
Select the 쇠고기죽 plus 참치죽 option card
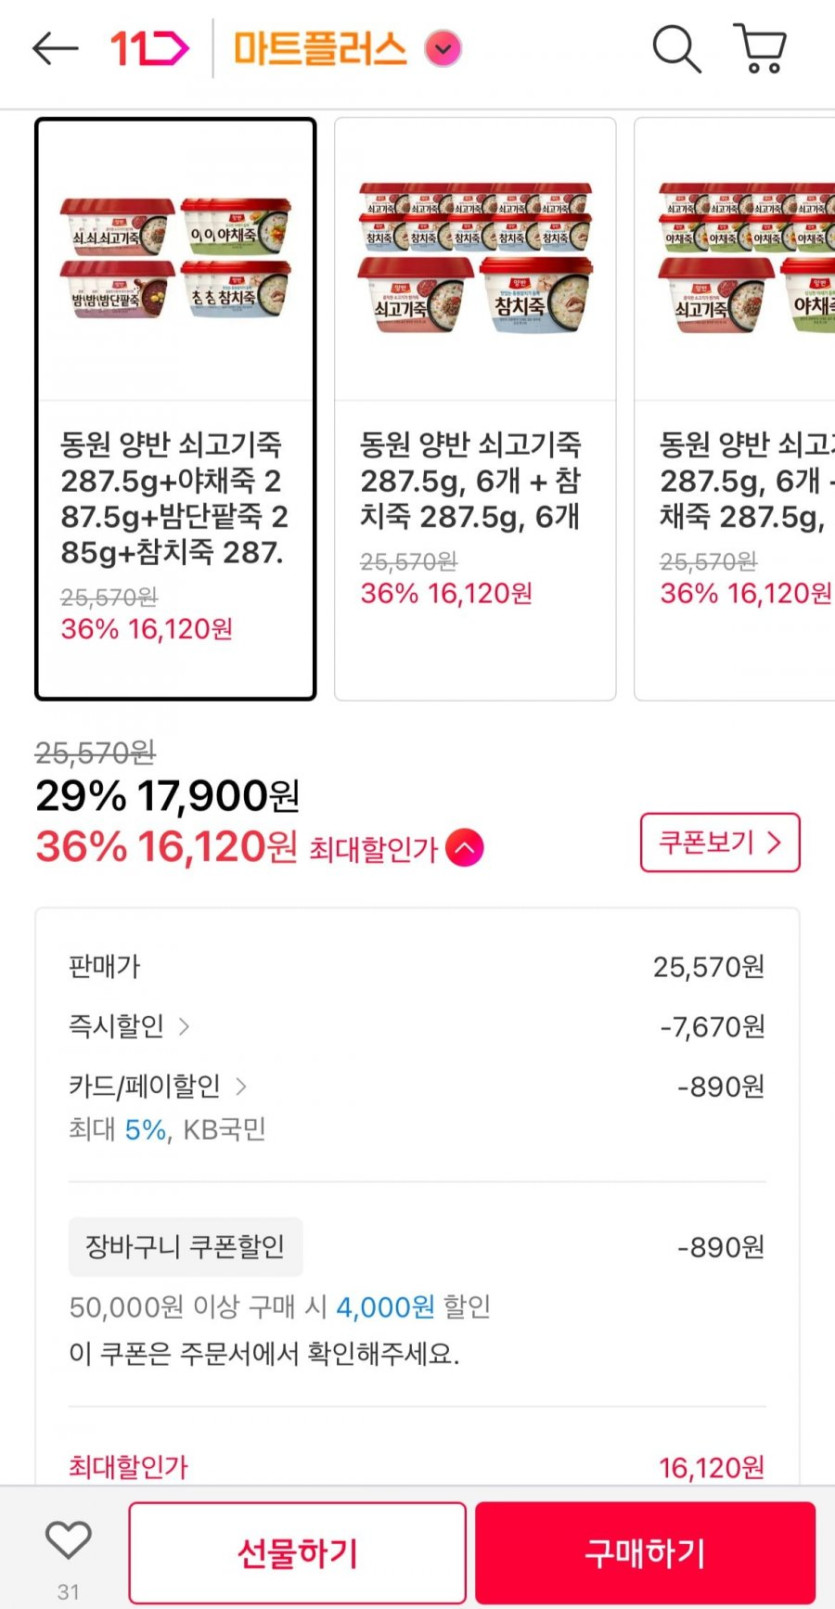click(x=475, y=409)
